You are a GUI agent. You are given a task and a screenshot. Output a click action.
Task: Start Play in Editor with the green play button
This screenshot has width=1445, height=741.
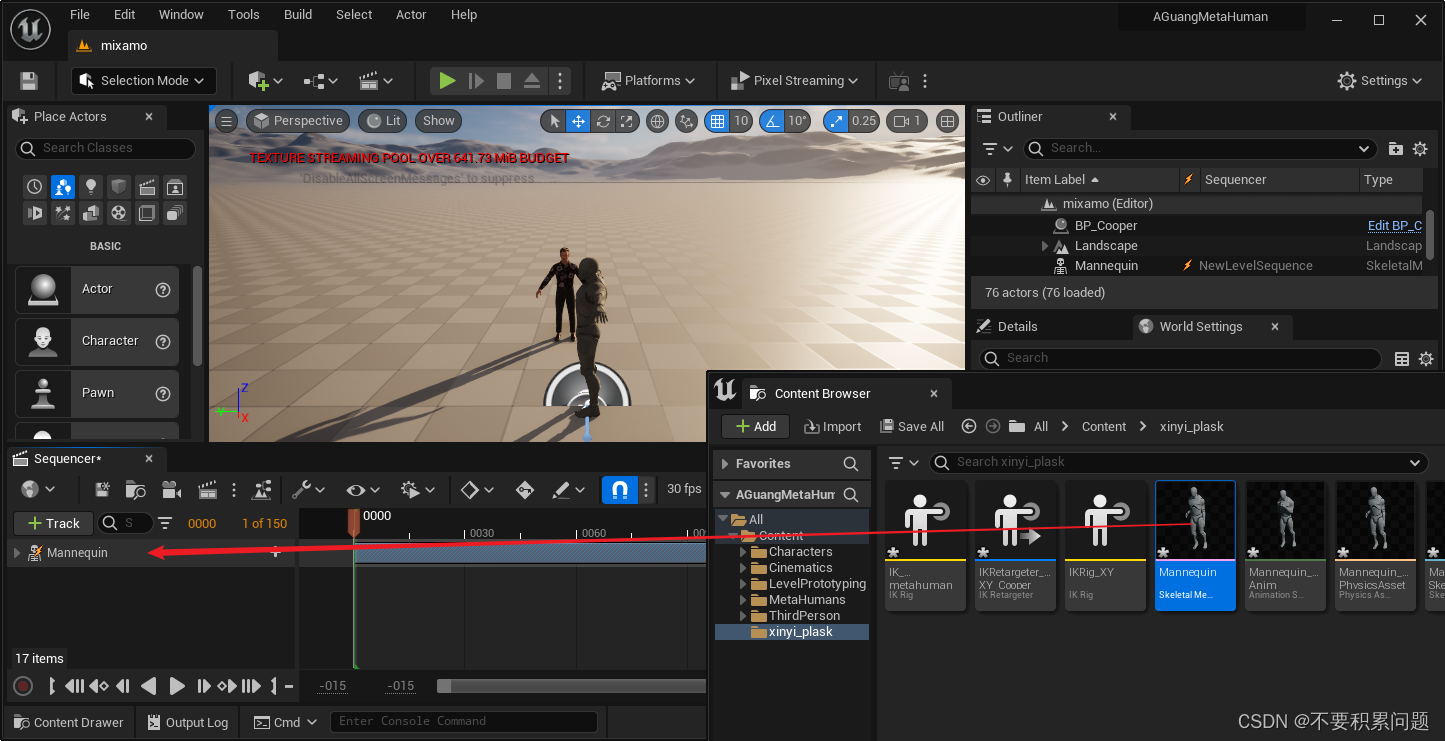tap(447, 81)
